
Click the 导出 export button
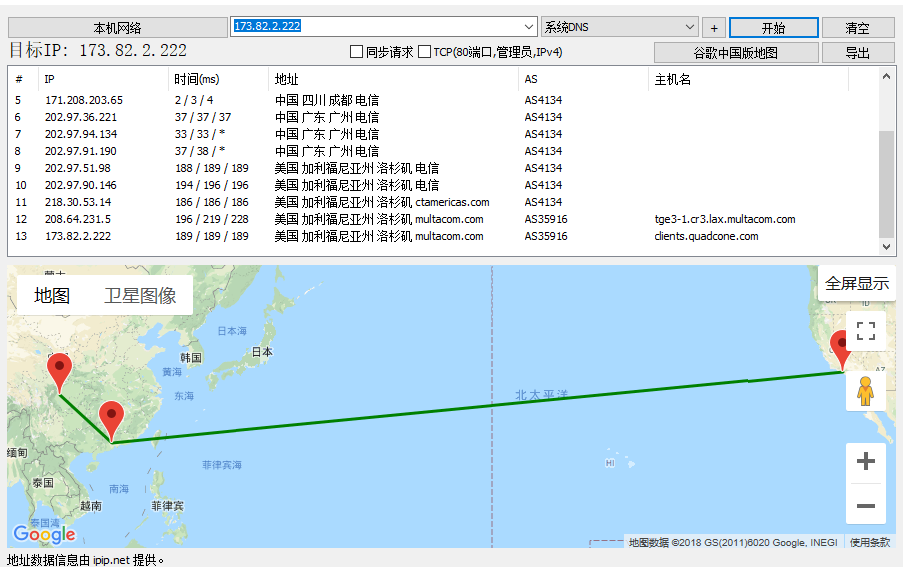[857, 53]
